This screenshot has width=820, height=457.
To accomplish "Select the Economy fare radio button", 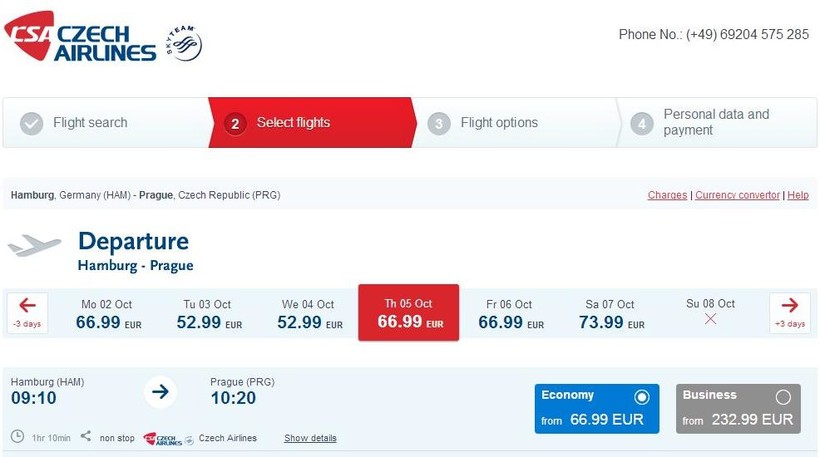I will (641, 397).
